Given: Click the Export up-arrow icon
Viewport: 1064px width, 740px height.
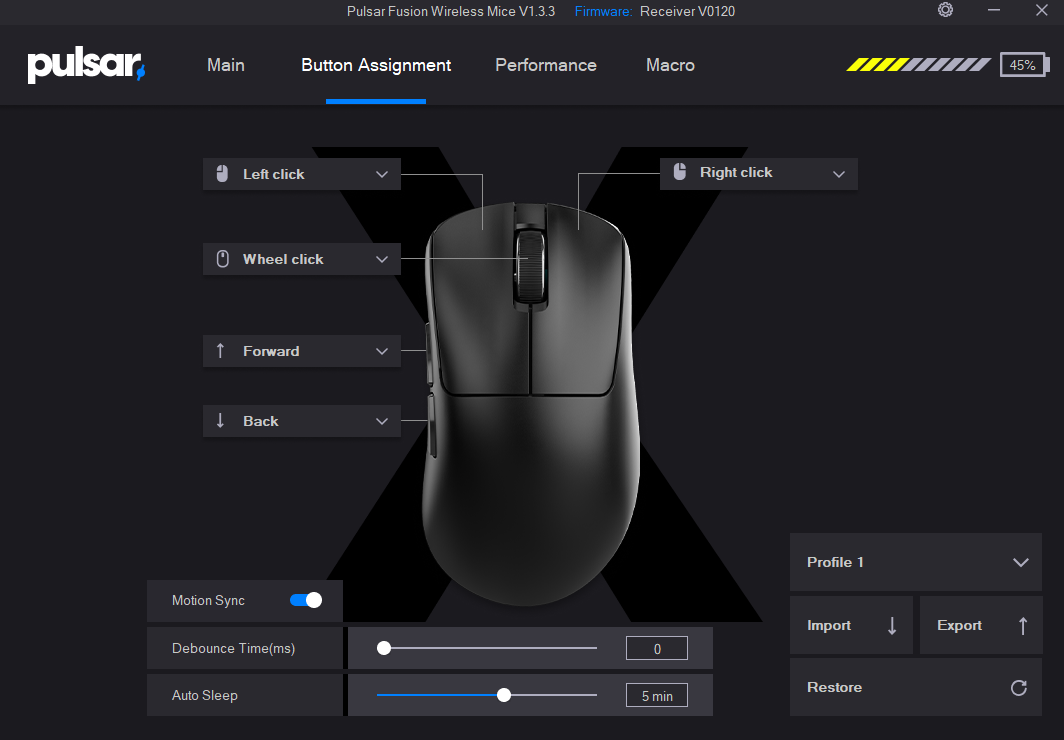Looking at the screenshot, I should (1023, 625).
